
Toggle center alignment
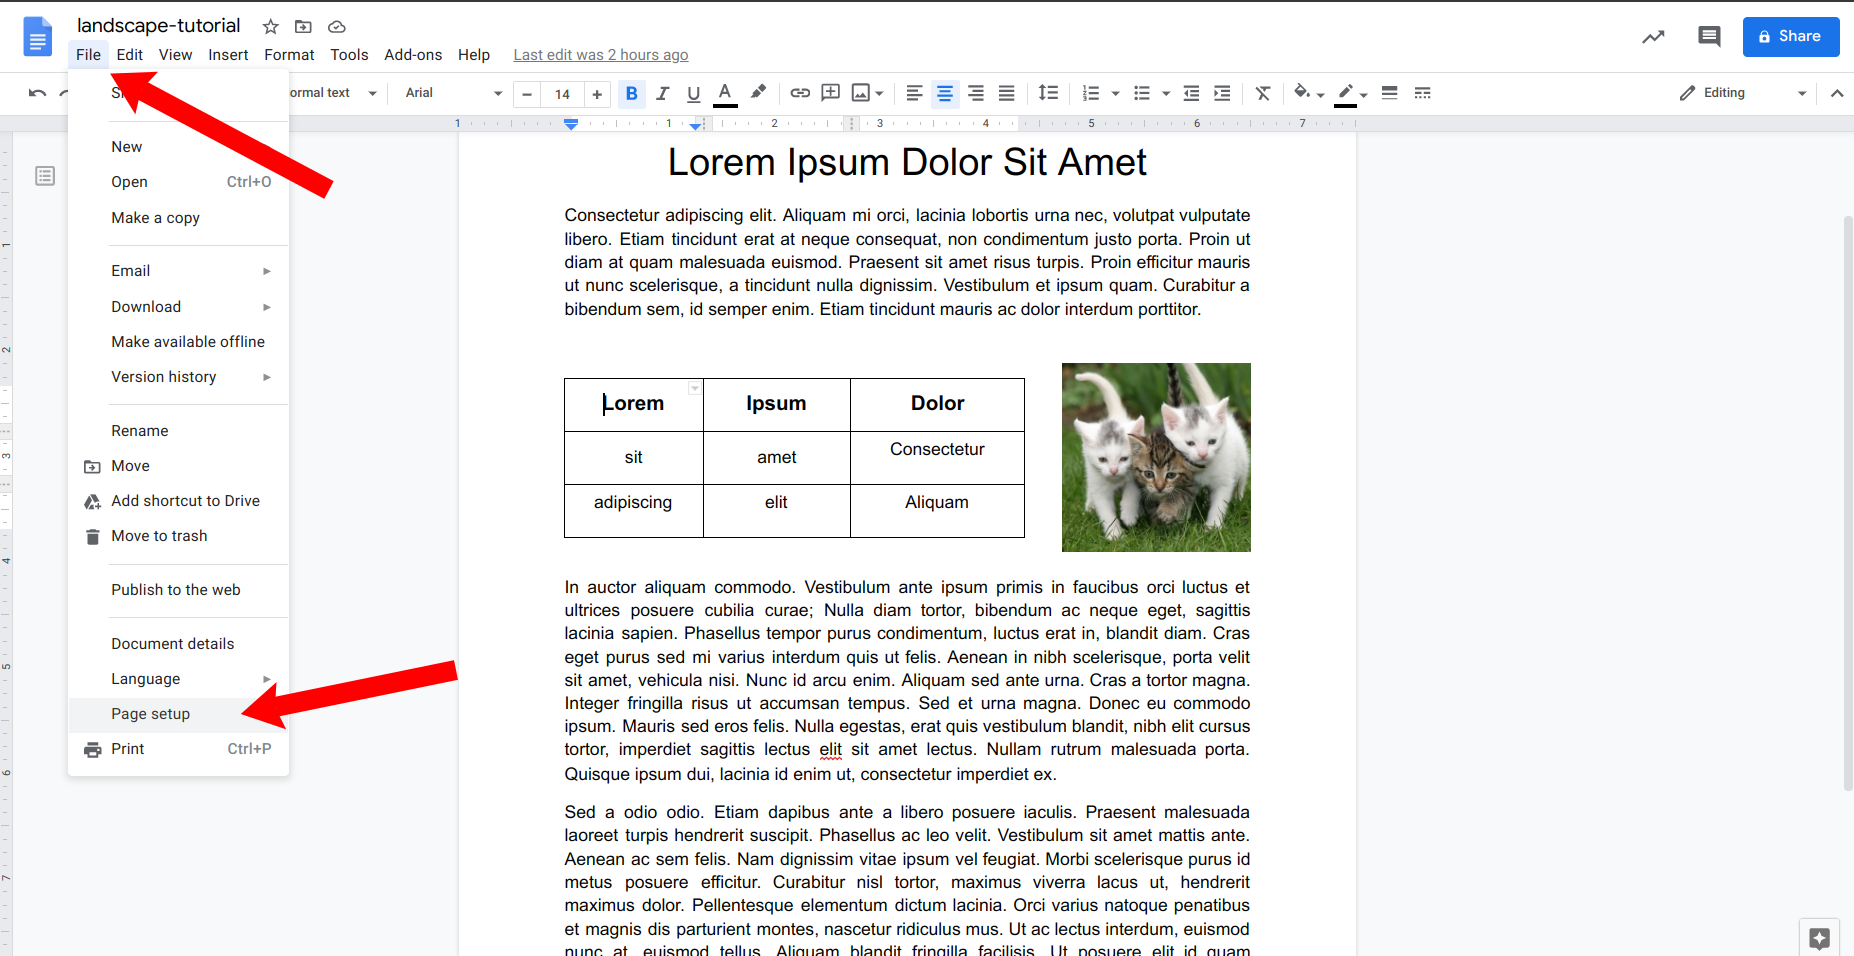pyautogui.click(x=944, y=93)
